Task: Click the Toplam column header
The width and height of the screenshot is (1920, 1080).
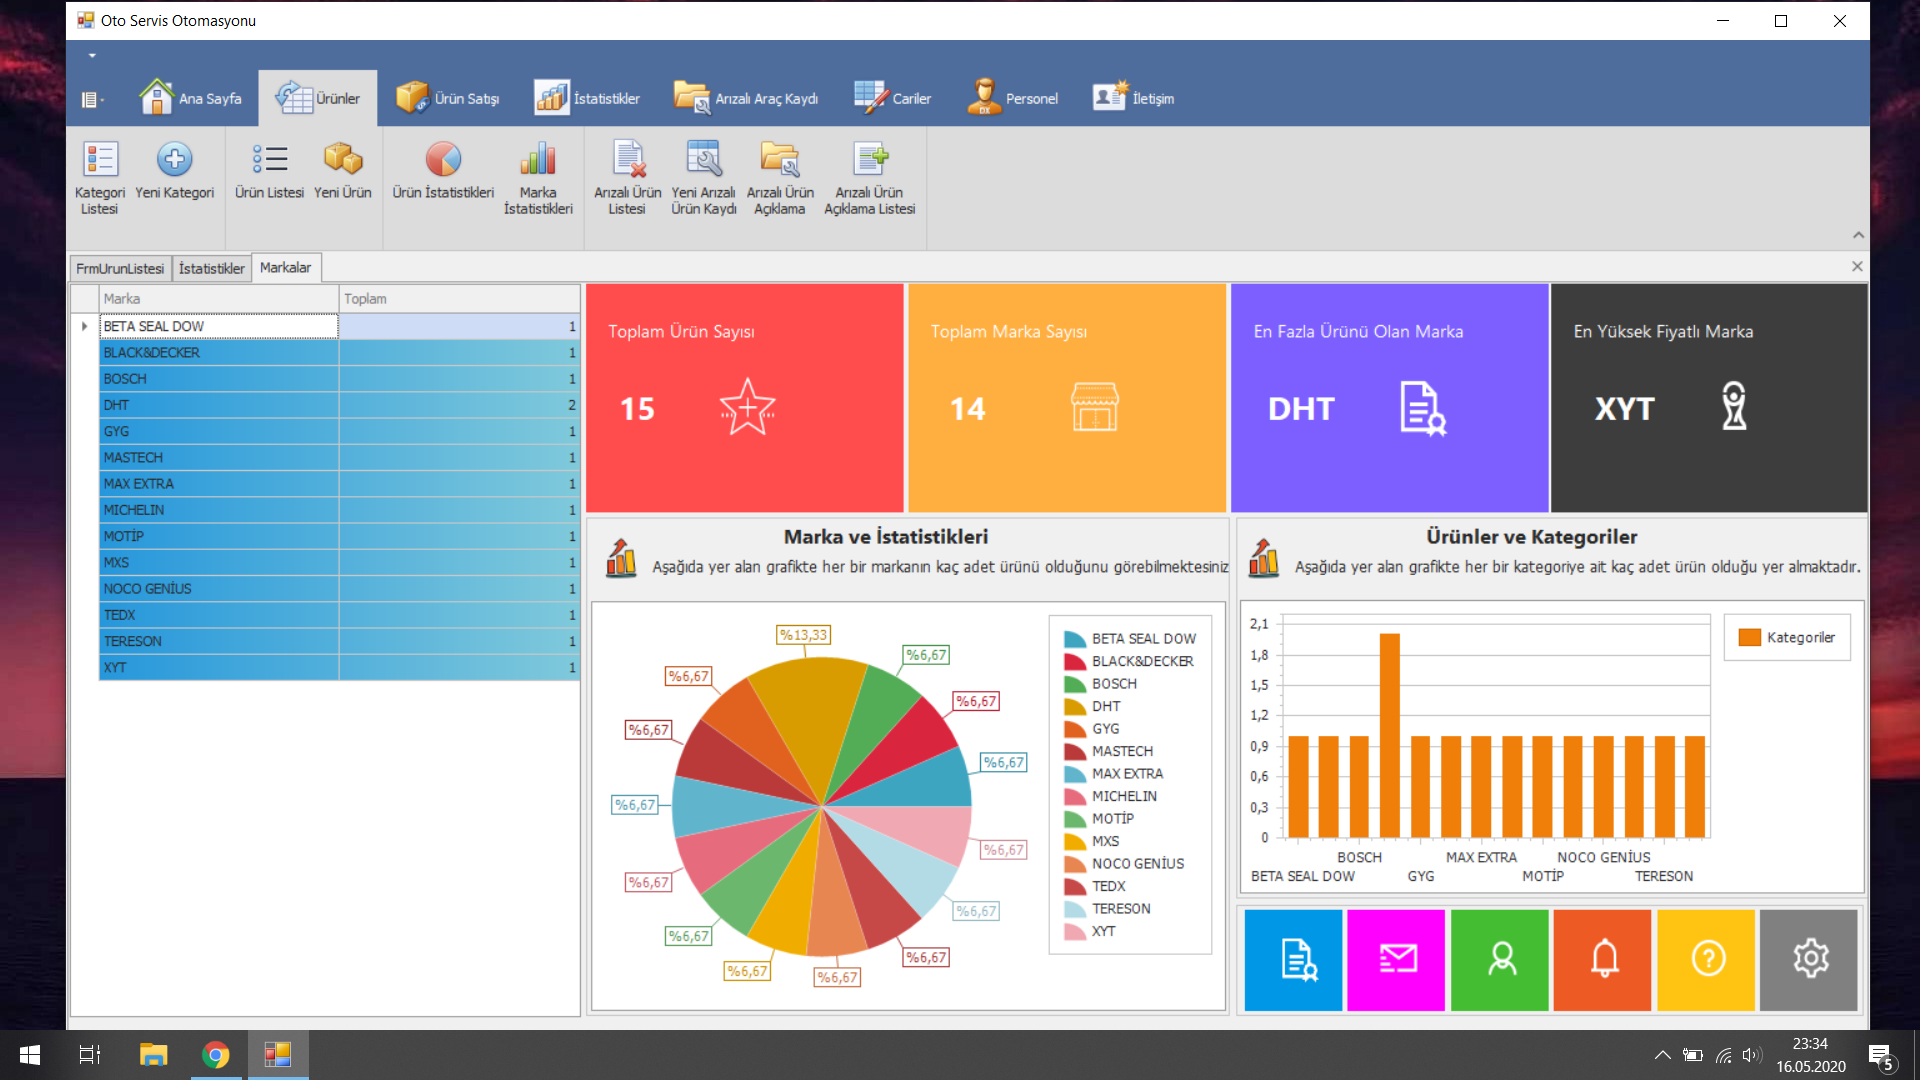Action: [x=458, y=298]
